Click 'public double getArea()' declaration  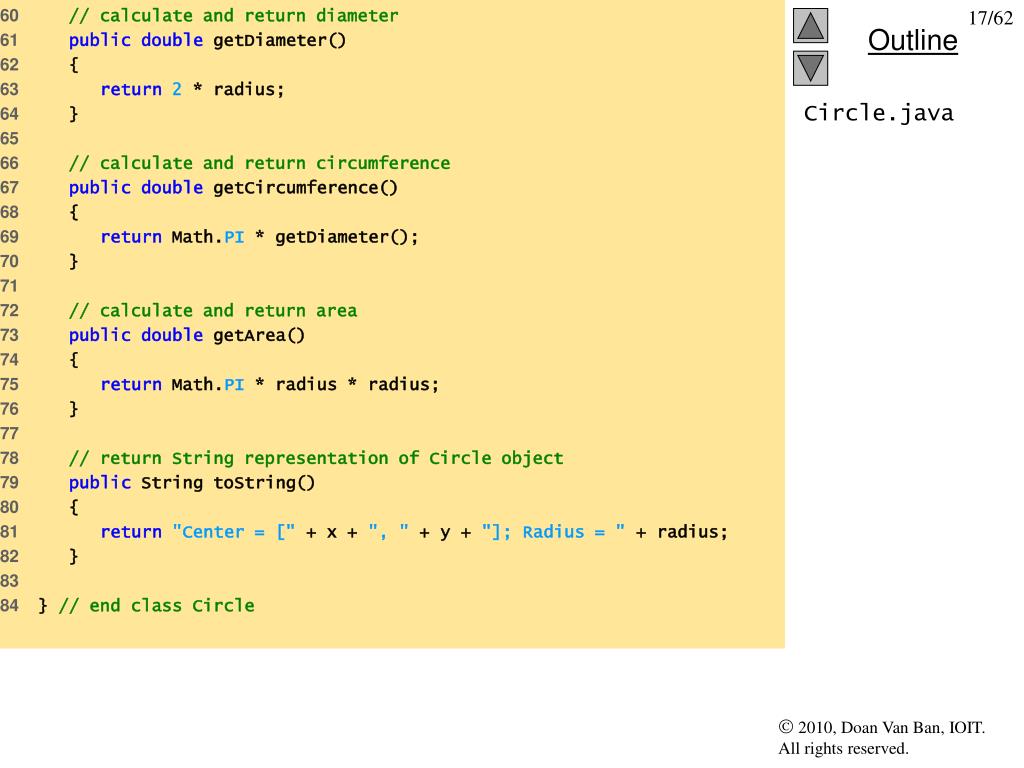(187, 336)
